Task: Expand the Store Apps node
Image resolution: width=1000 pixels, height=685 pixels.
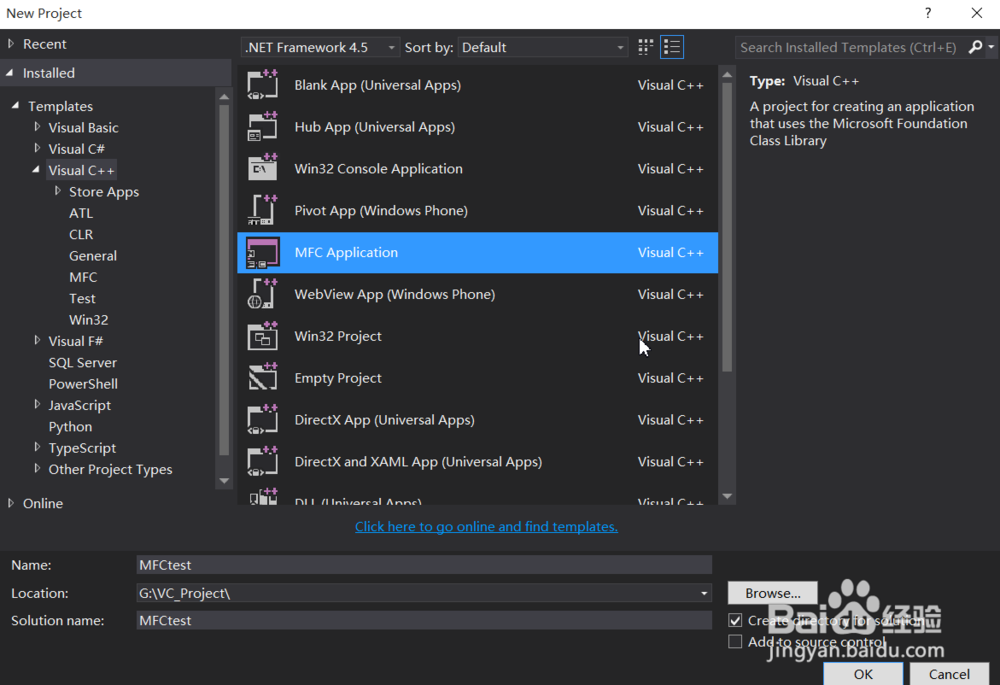Action: (57, 191)
